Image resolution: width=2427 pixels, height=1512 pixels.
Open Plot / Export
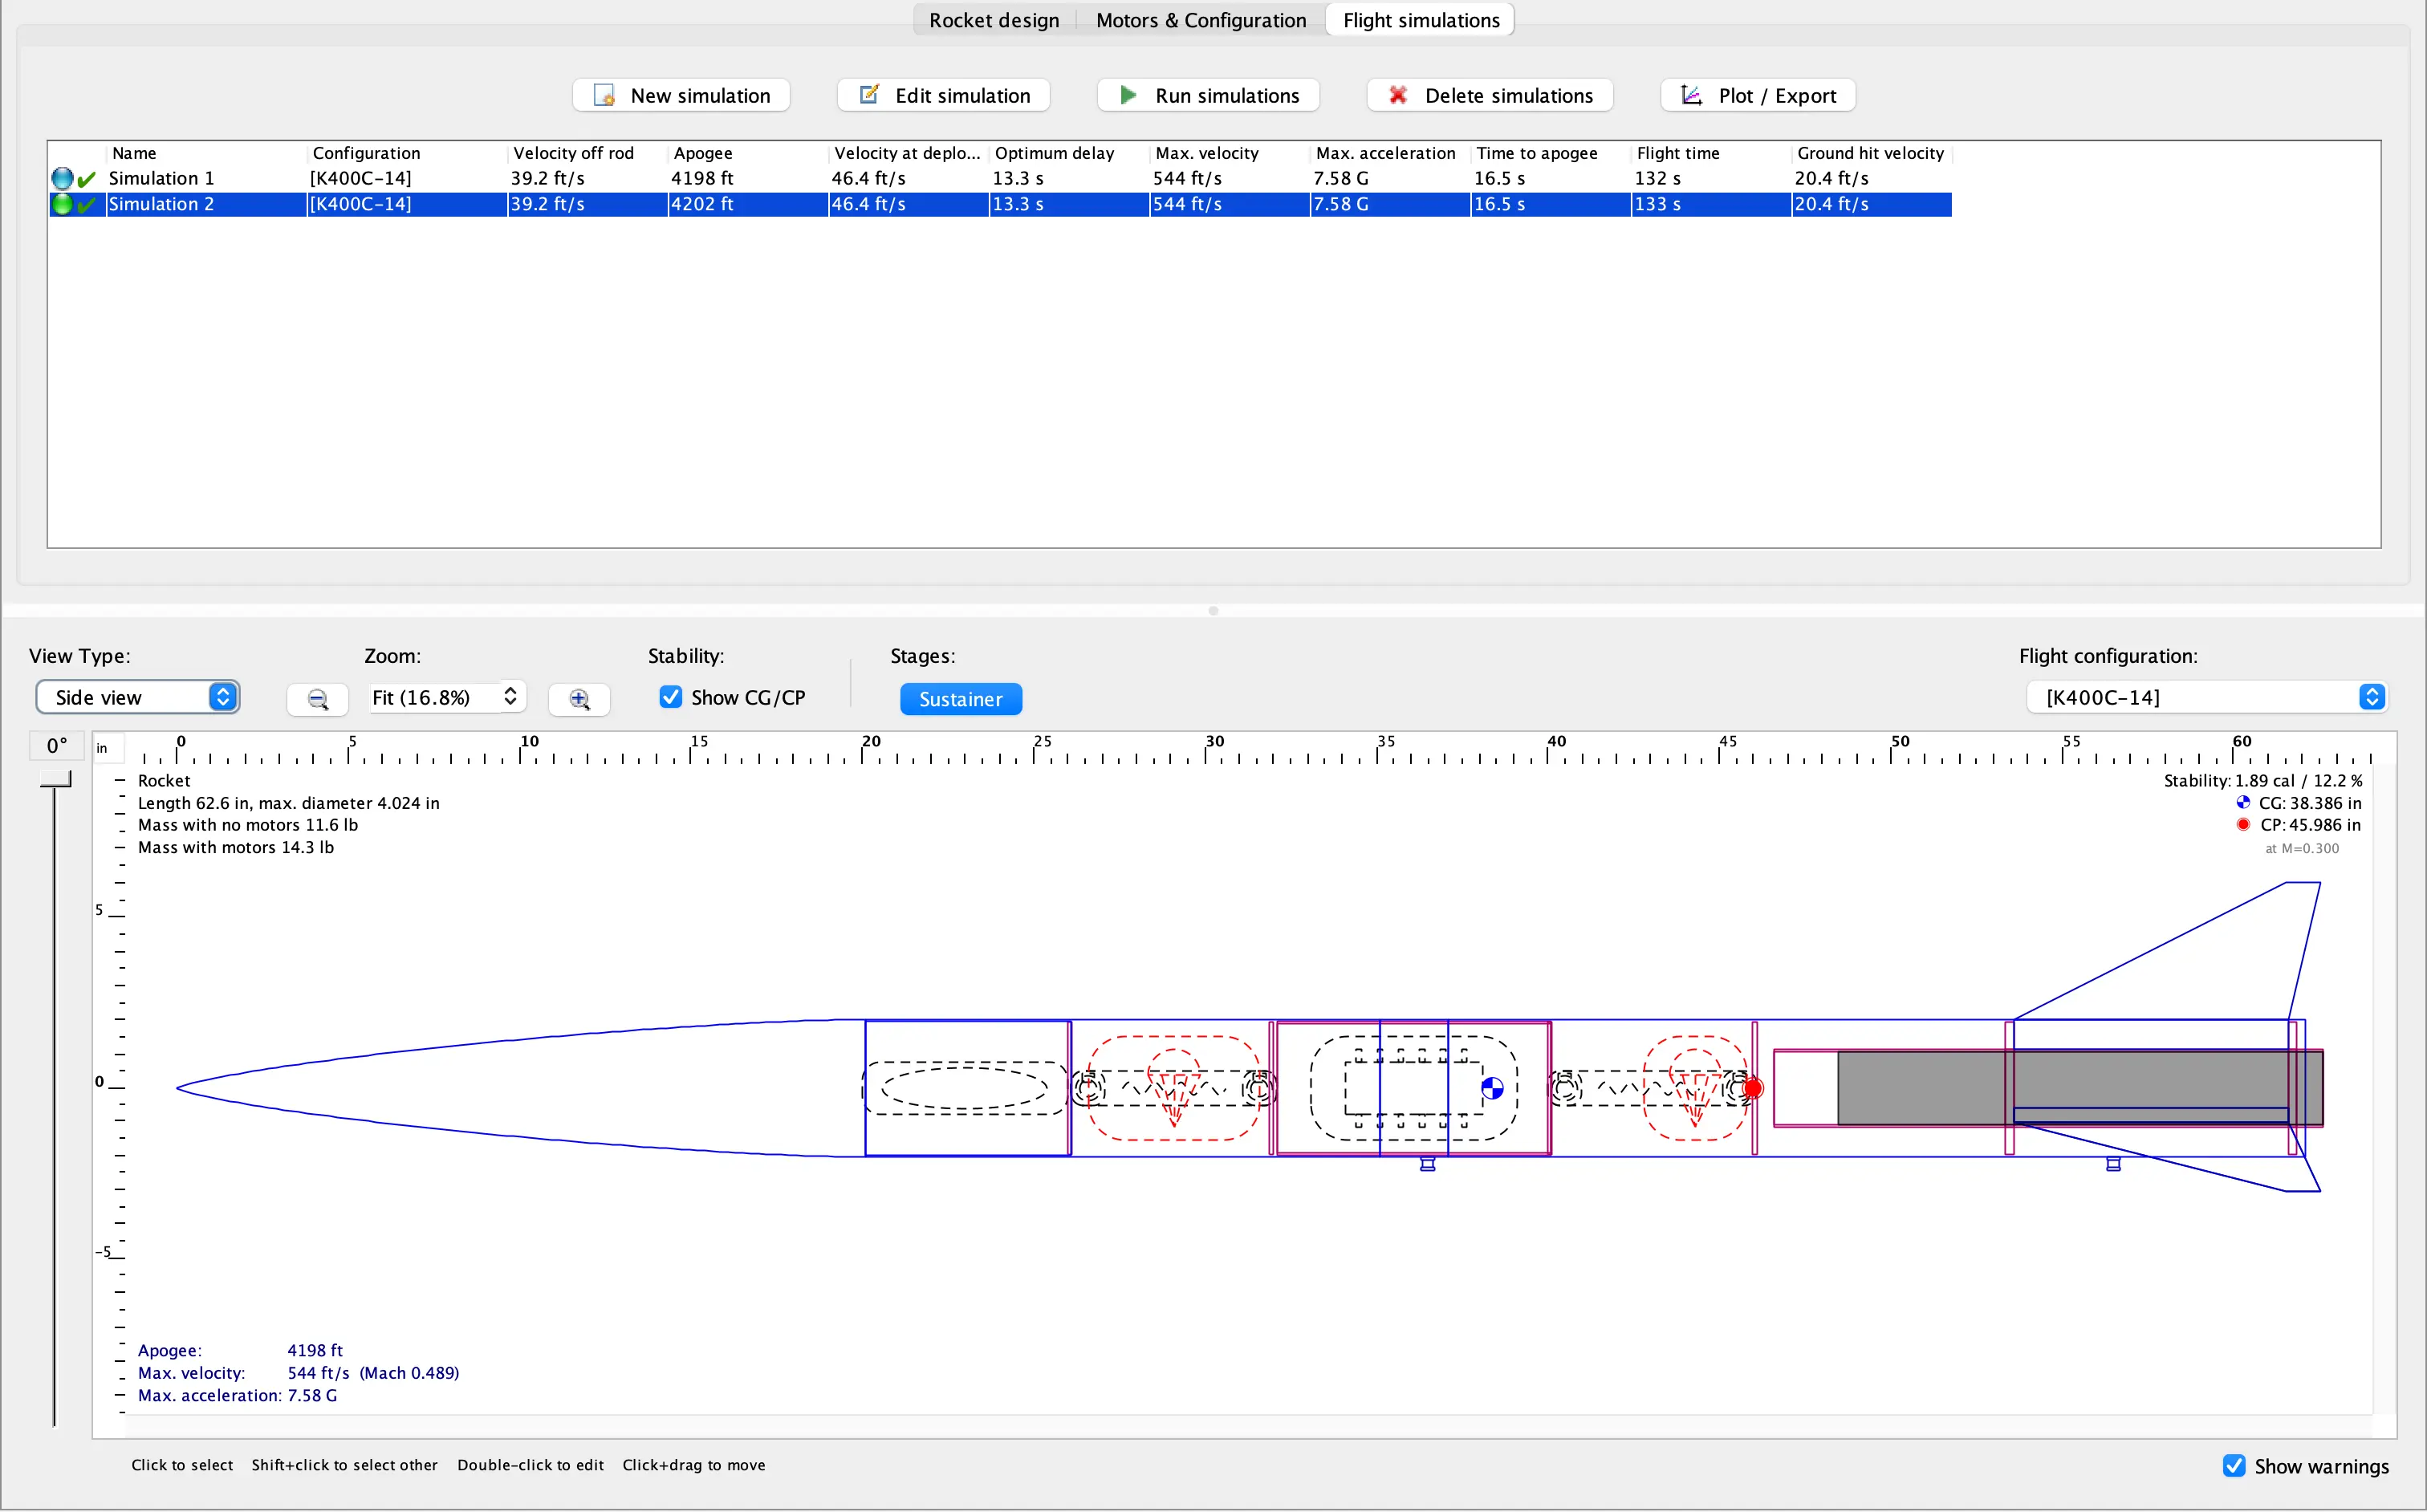coord(1758,95)
